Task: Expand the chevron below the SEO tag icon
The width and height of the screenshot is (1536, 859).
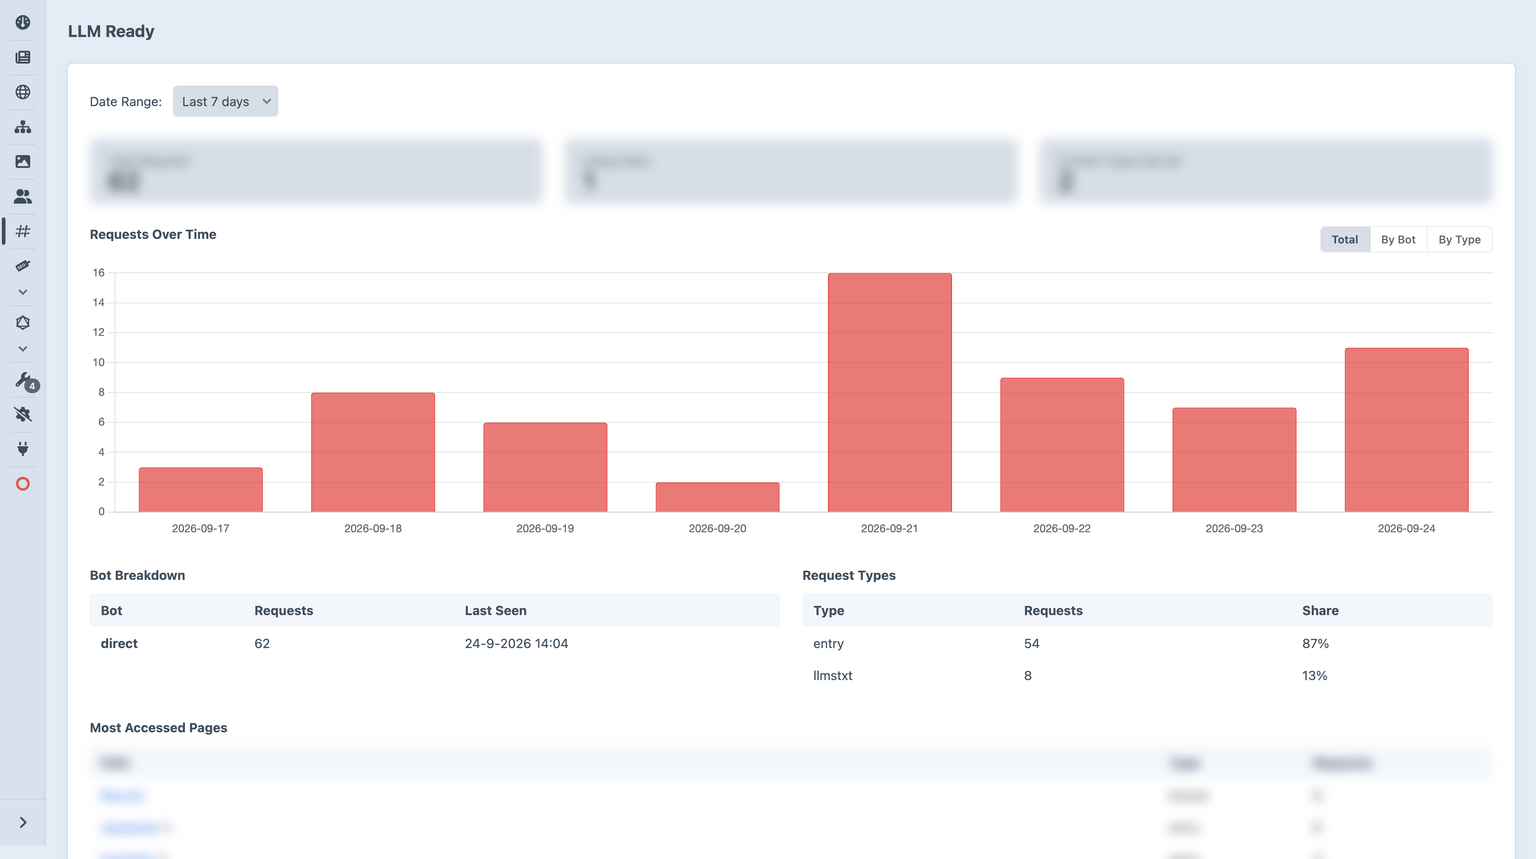Action: (22, 292)
